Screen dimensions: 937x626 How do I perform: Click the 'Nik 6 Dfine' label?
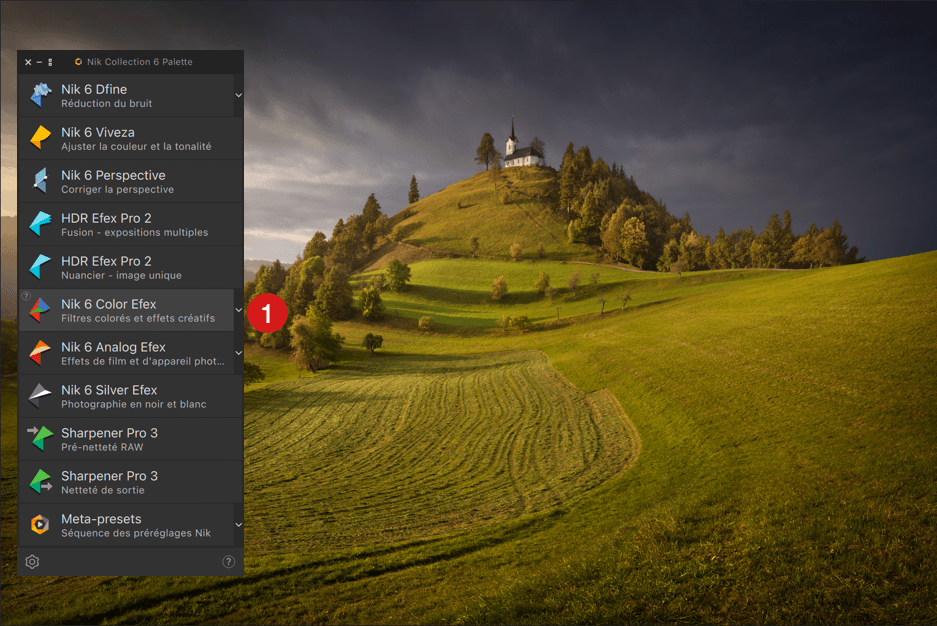[94, 89]
